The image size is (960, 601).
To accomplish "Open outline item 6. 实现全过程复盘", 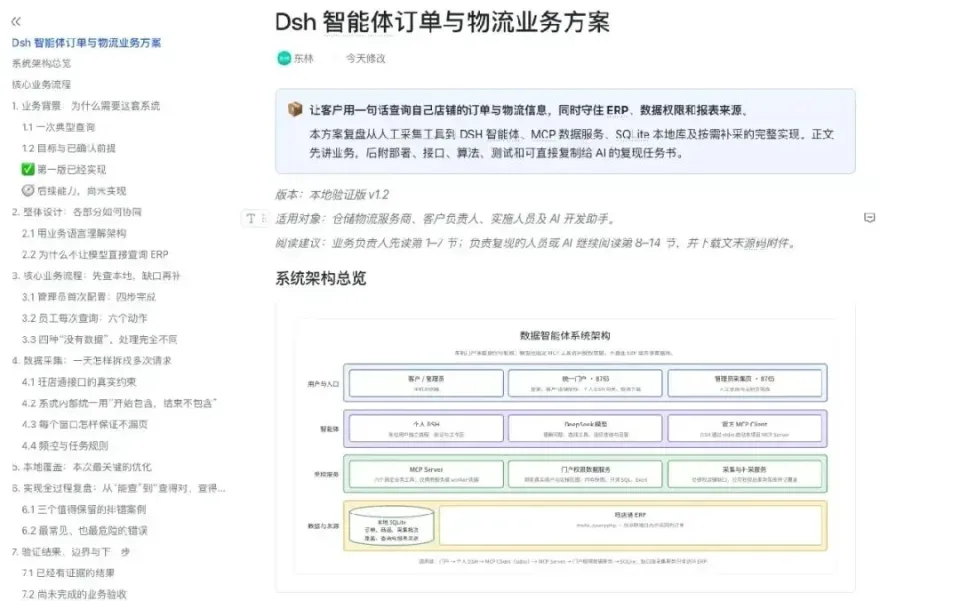I will click(x=118, y=488).
